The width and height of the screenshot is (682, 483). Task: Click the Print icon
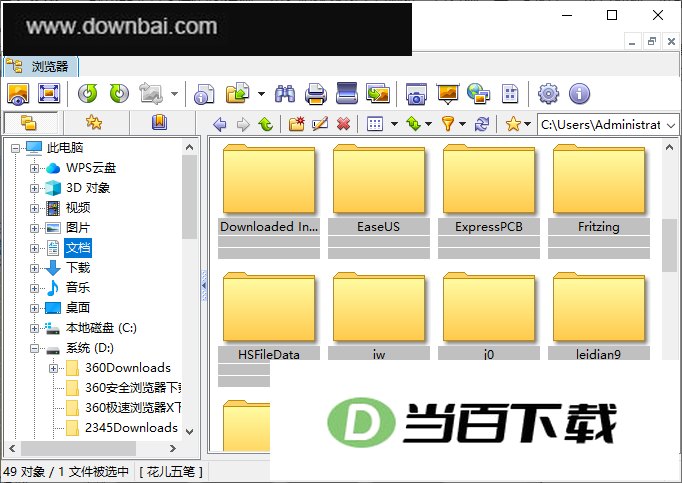[316, 94]
